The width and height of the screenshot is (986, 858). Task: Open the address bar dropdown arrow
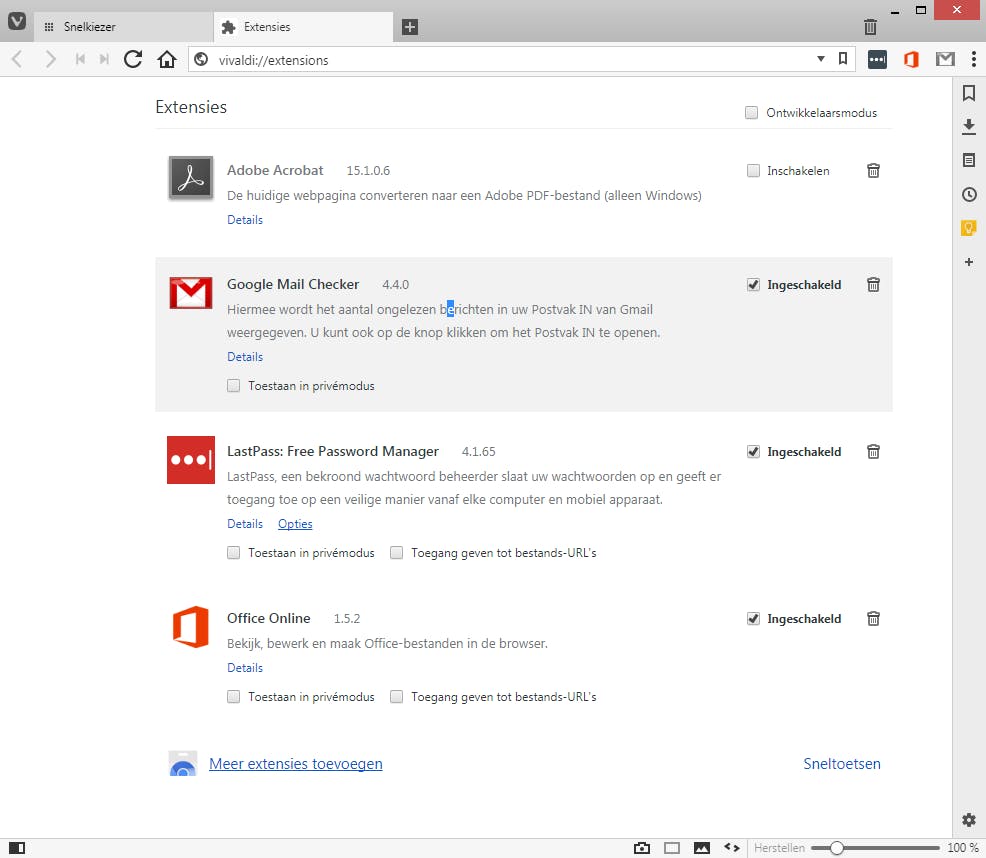[x=820, y=59]
